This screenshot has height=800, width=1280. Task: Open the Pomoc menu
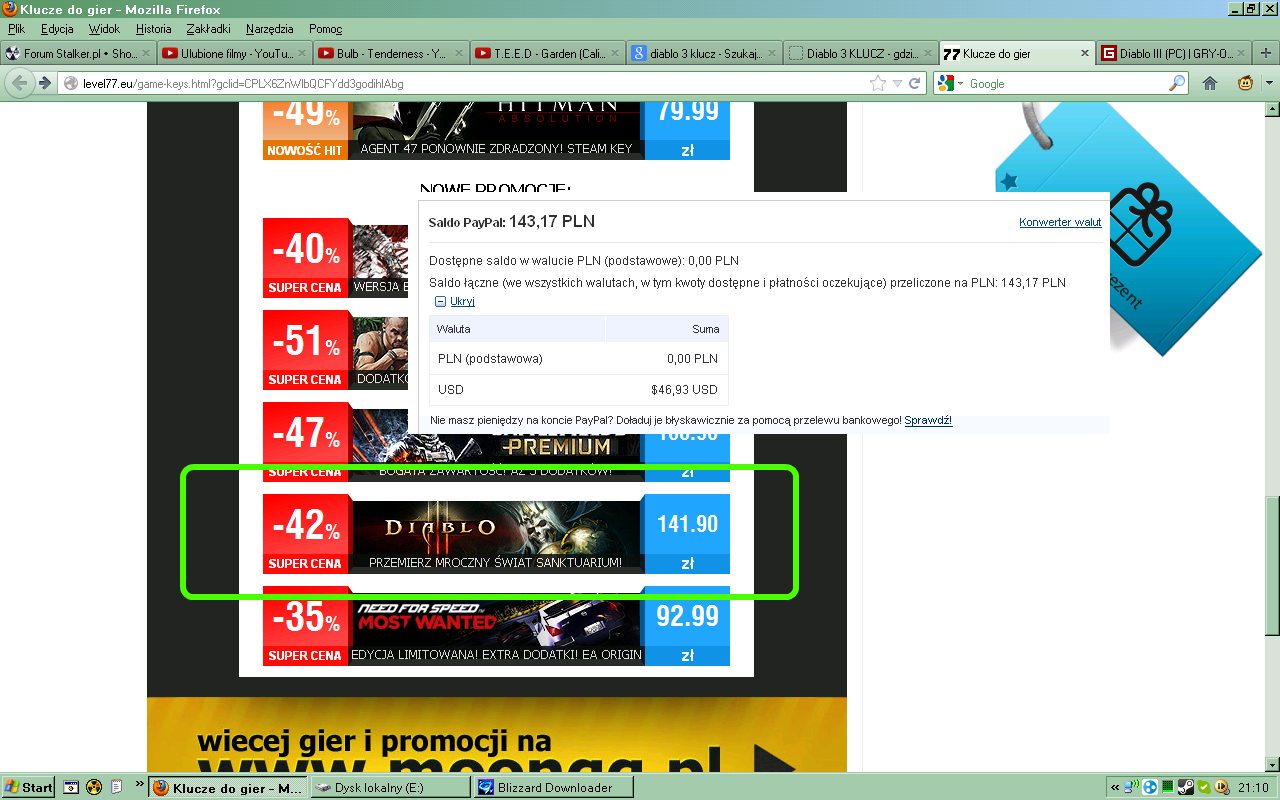pyautogui.click(x=325, y=29)
